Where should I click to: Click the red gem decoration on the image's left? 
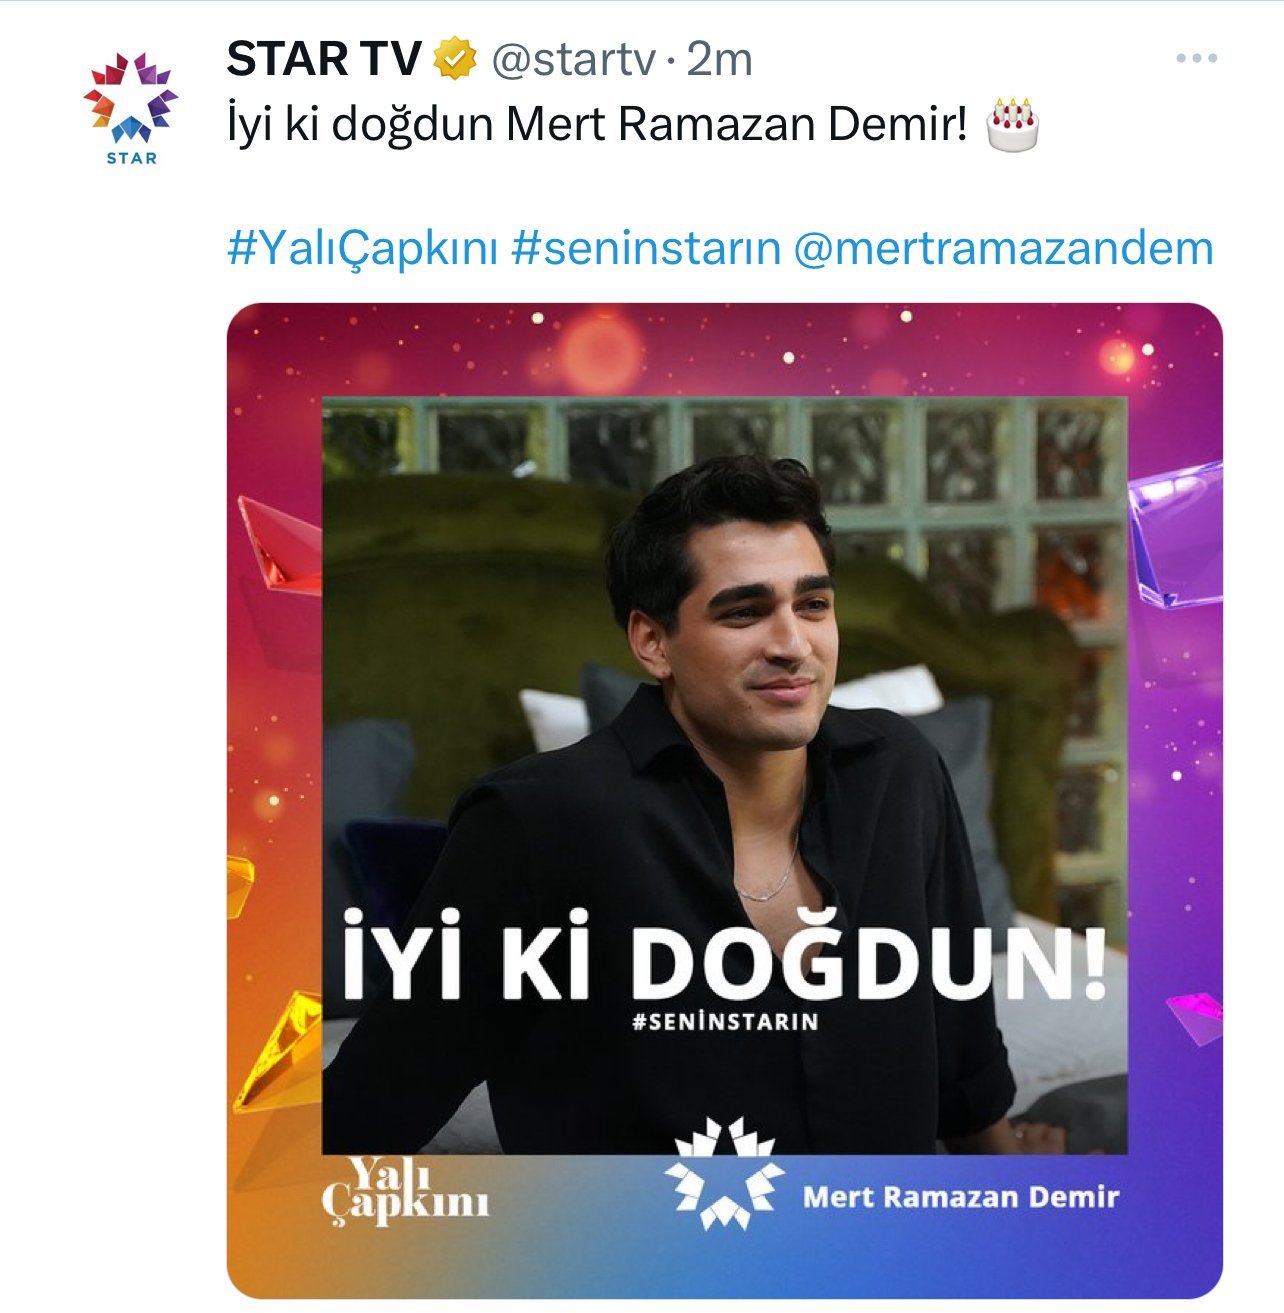278,546
